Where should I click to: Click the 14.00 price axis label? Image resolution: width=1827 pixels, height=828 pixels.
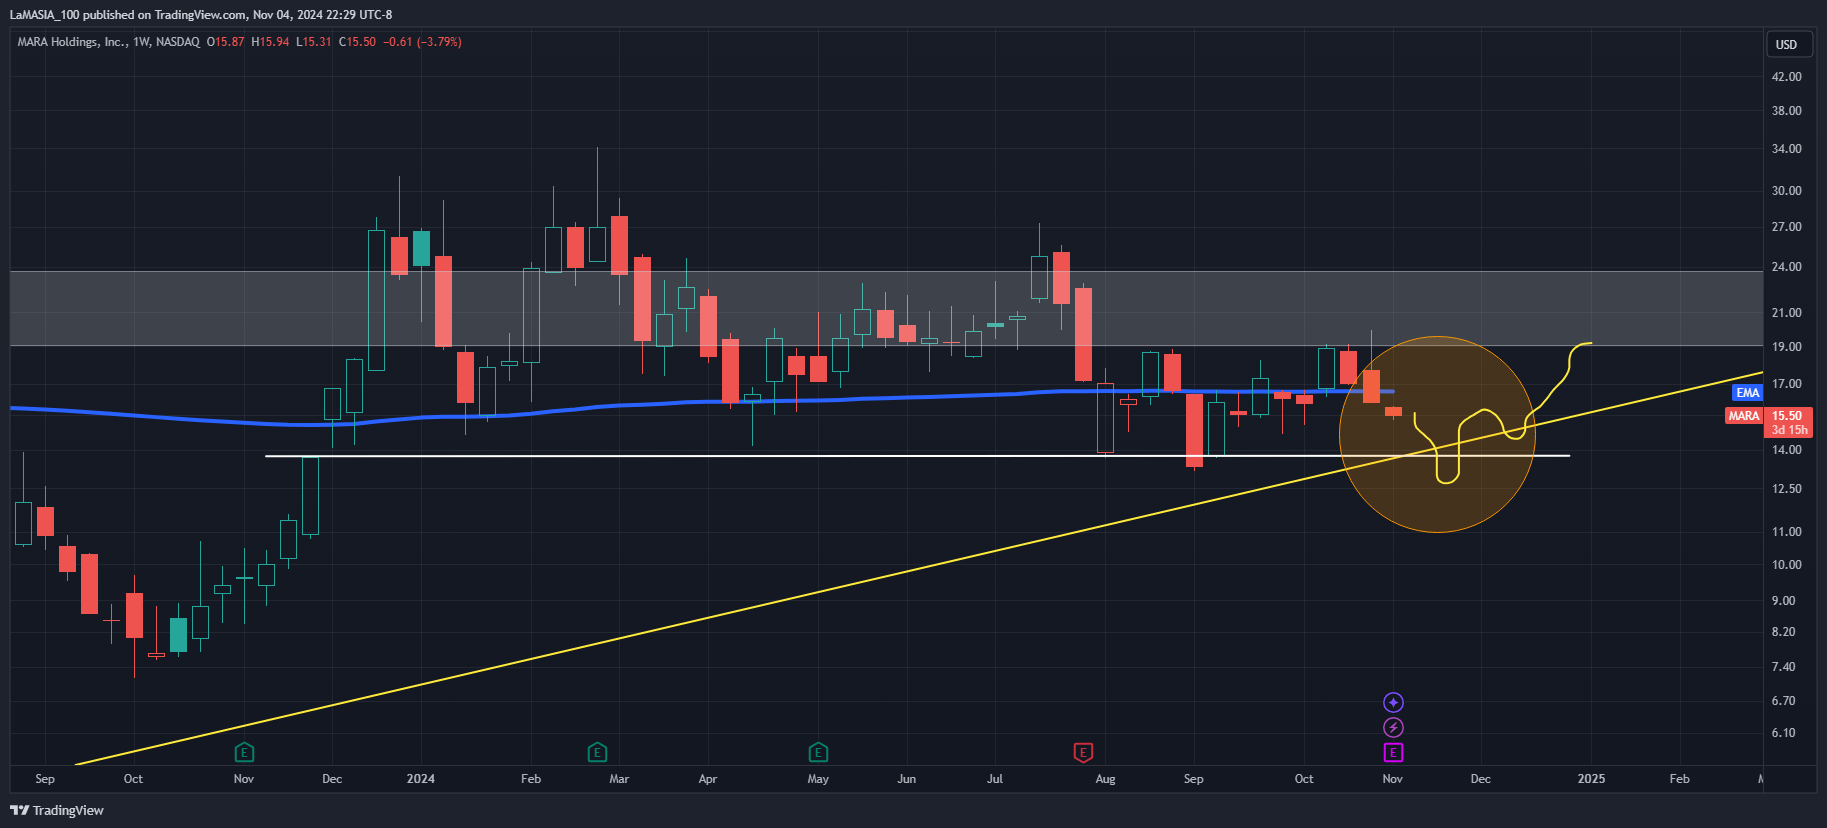click(x=1786, y=450)
